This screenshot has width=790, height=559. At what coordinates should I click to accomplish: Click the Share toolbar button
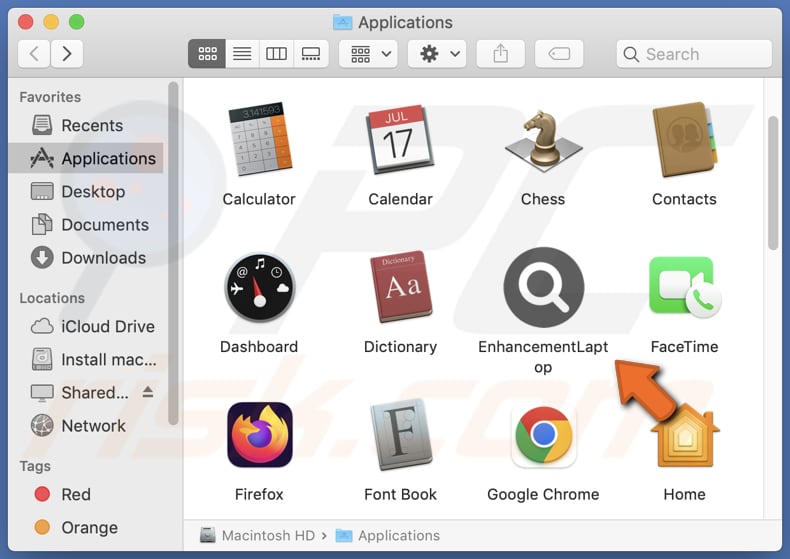click(500, 53)
